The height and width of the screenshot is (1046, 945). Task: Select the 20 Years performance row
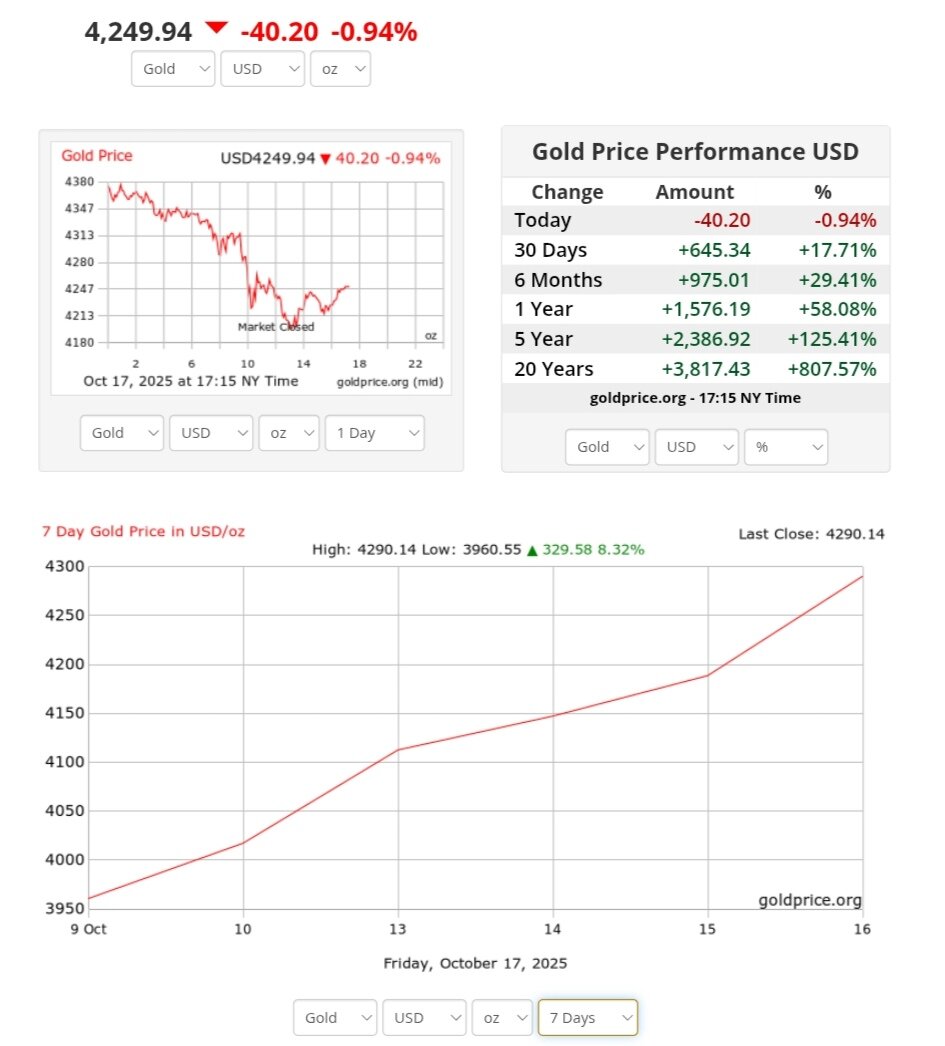(695, 369)
